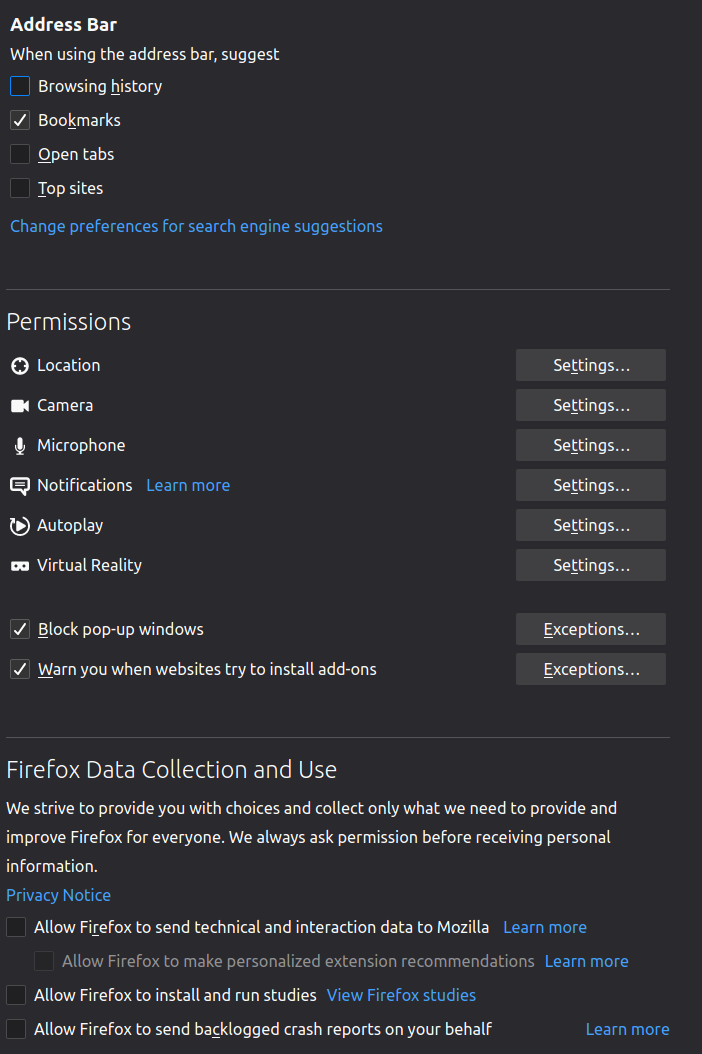Click the Virtual Reality headset icon
Image resolution: width=702 pixels, height=1054 pixels.
click(20, 566)
